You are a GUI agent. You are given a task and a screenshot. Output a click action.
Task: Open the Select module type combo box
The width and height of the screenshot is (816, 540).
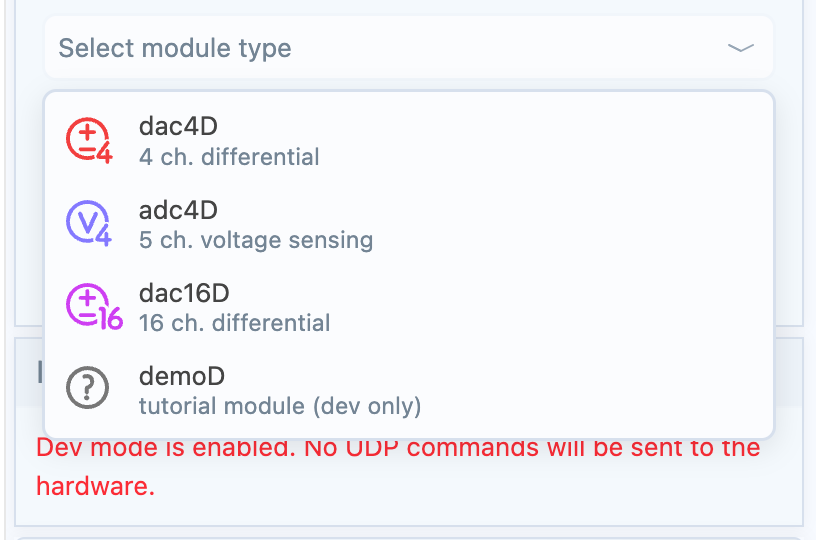409,47
